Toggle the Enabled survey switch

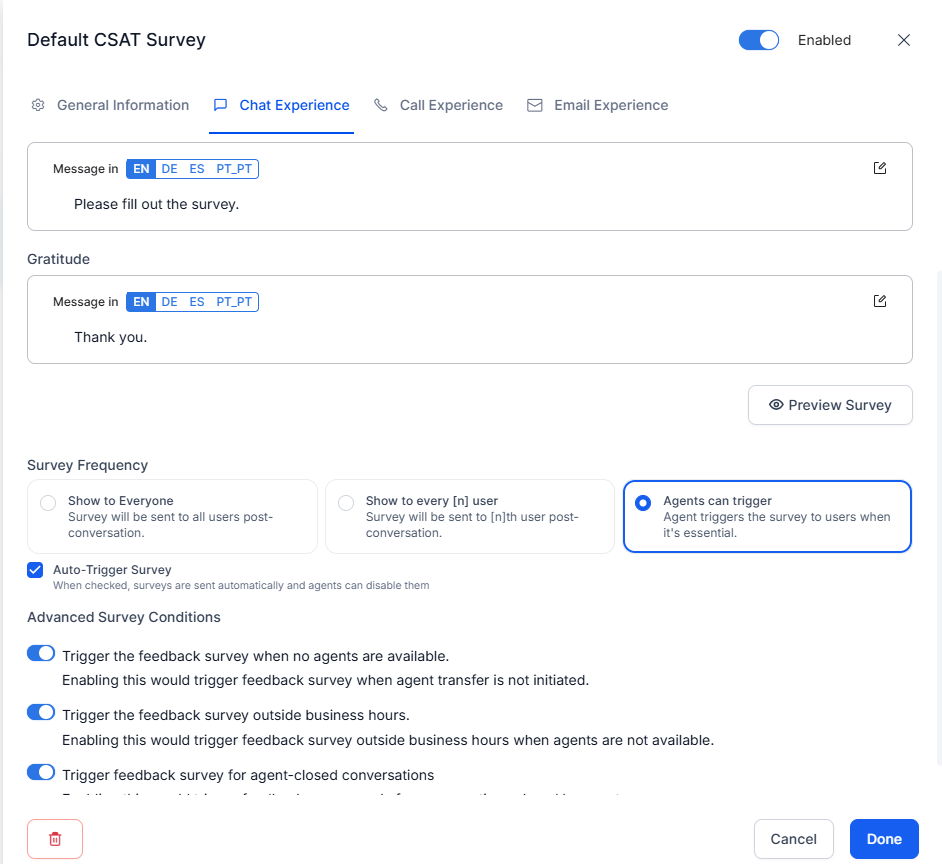coord(758,40)
